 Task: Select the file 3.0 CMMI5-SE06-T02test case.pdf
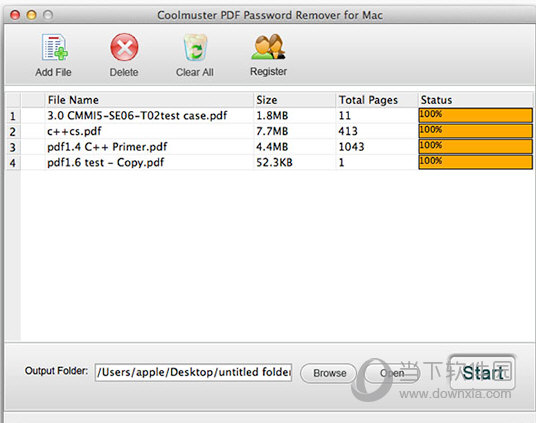tap(137, 116)
